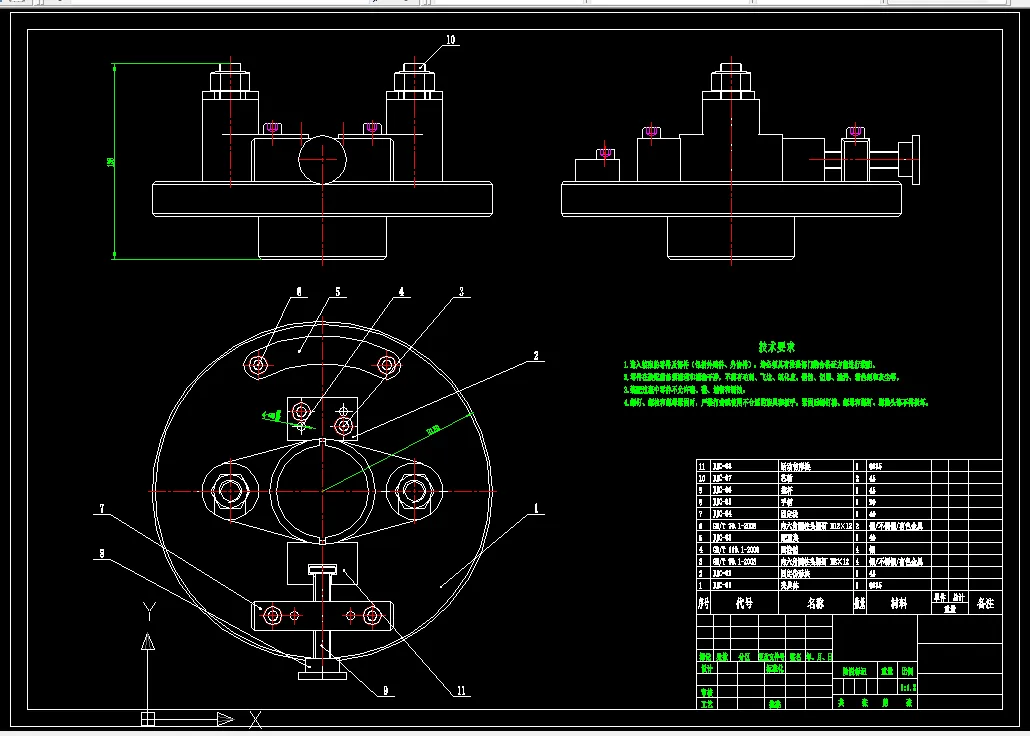Select the 总计 header cell in parts list

959,597
